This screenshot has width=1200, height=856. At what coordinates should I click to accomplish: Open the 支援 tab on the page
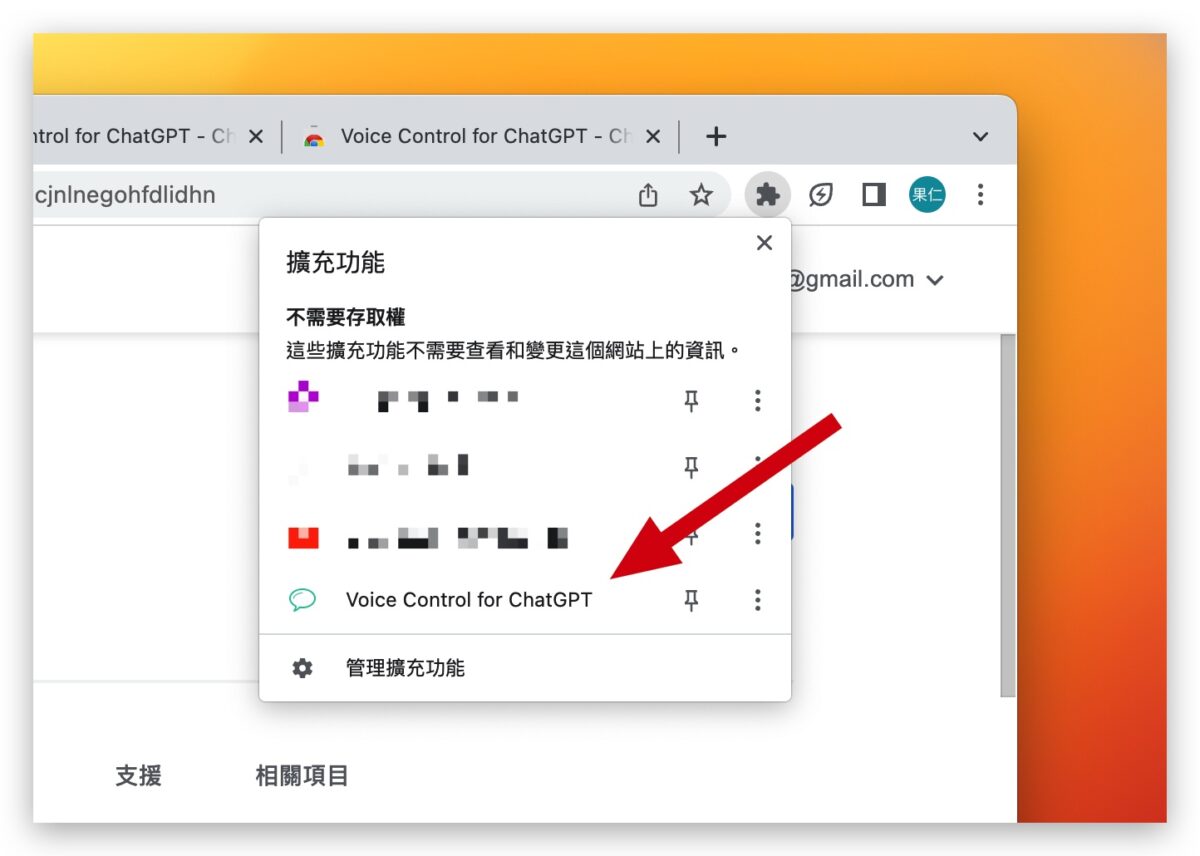pos(138,776)
